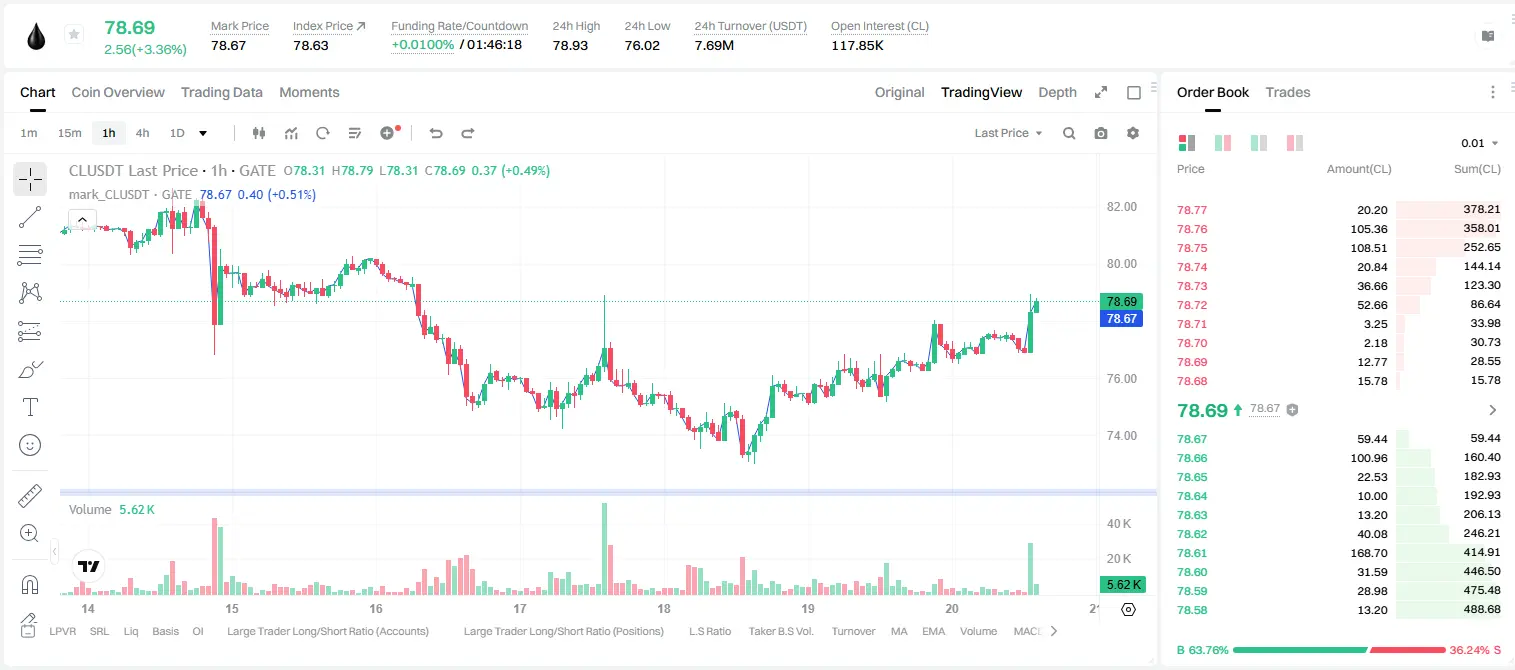Screen dimensions: 1515x670
Task: Open the emoji sticker tool
Action: [30, 445]
